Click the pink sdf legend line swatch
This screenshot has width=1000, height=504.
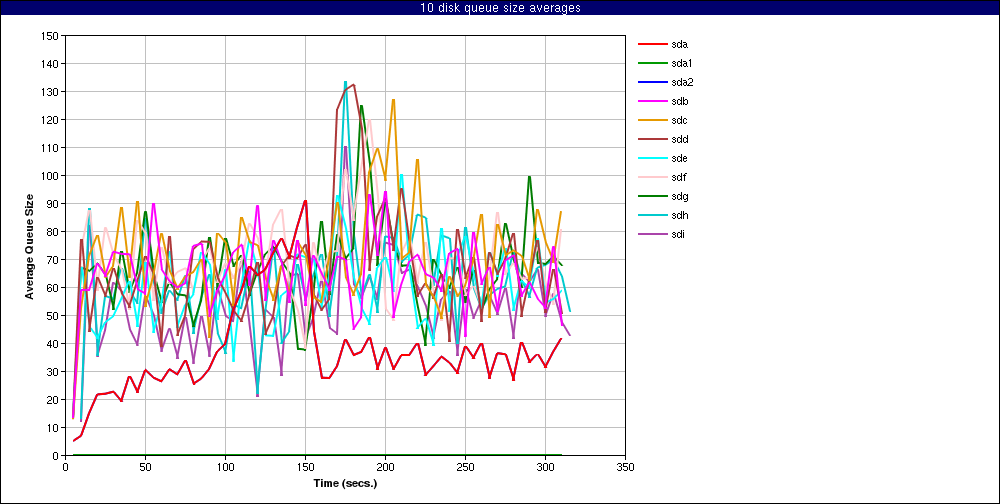click(651, 177)
